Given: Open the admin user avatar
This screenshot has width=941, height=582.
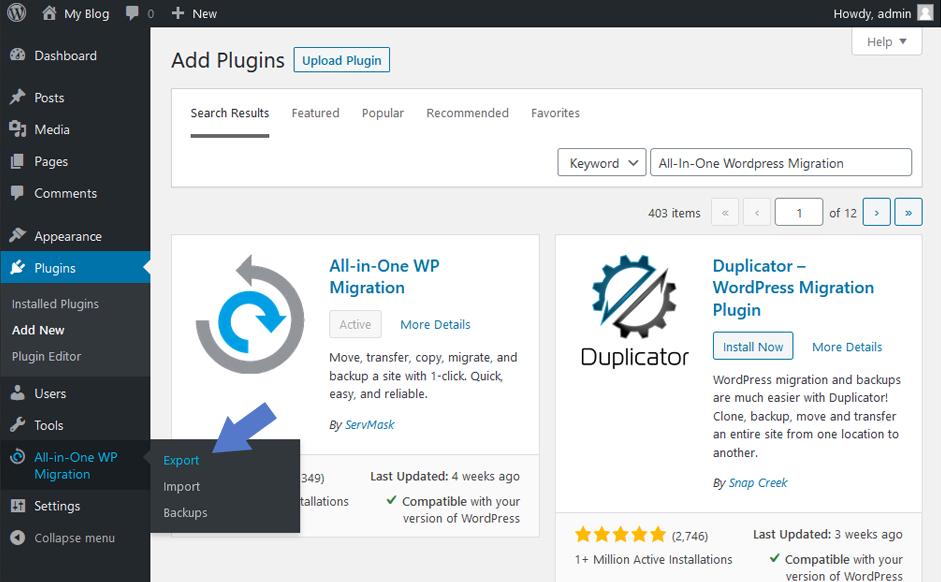Looking at the screenshot, I should 925,13.
